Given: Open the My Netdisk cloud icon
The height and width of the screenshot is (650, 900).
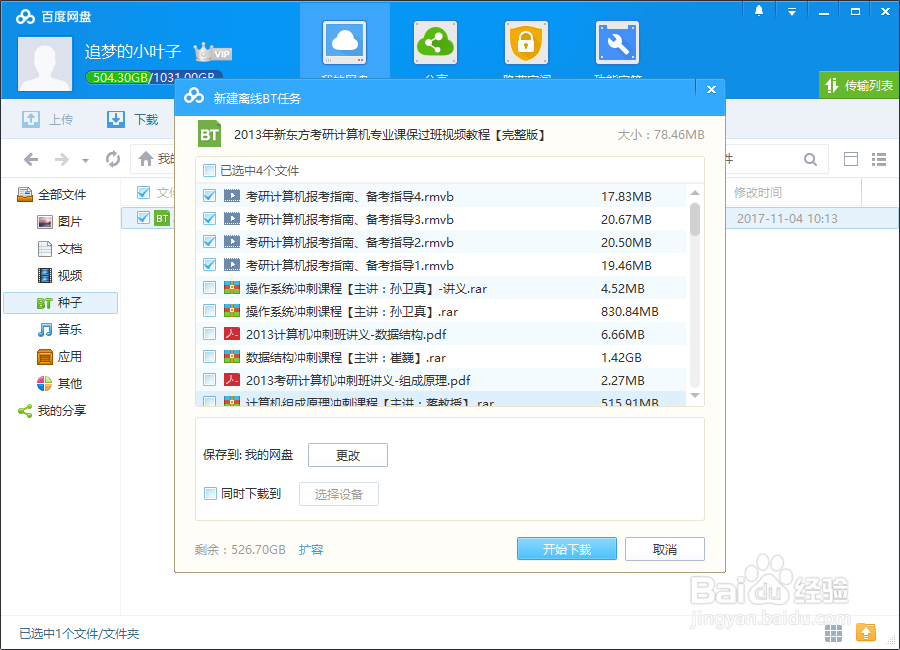Looking at the screenshot, I should (344, 43).
